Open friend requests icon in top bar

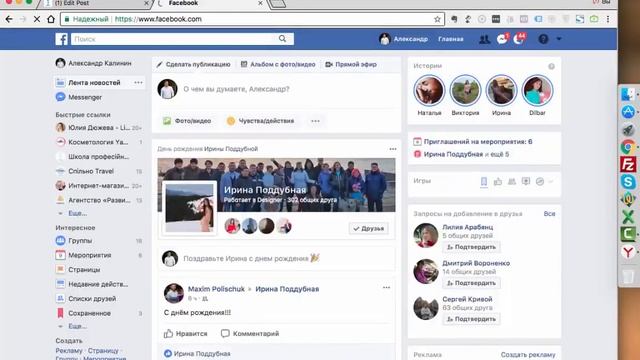pyautogui.click(x=484, y=39)
